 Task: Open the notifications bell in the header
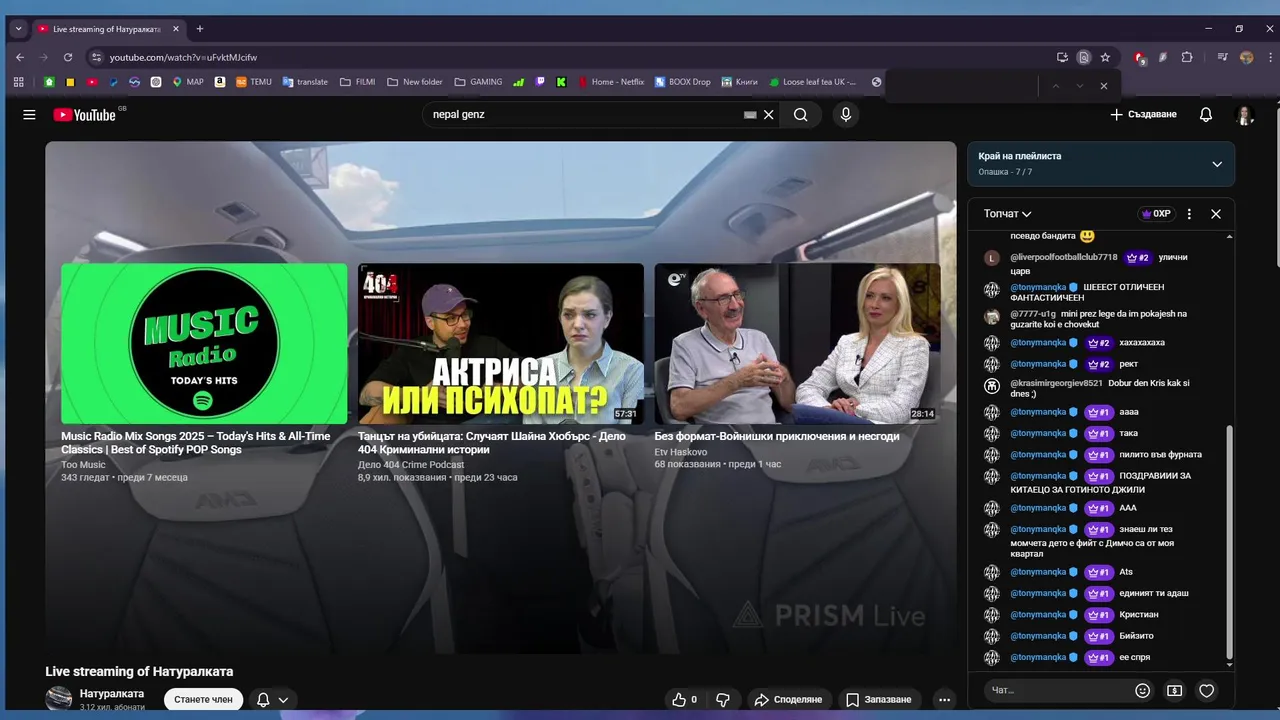[1206, 115]
